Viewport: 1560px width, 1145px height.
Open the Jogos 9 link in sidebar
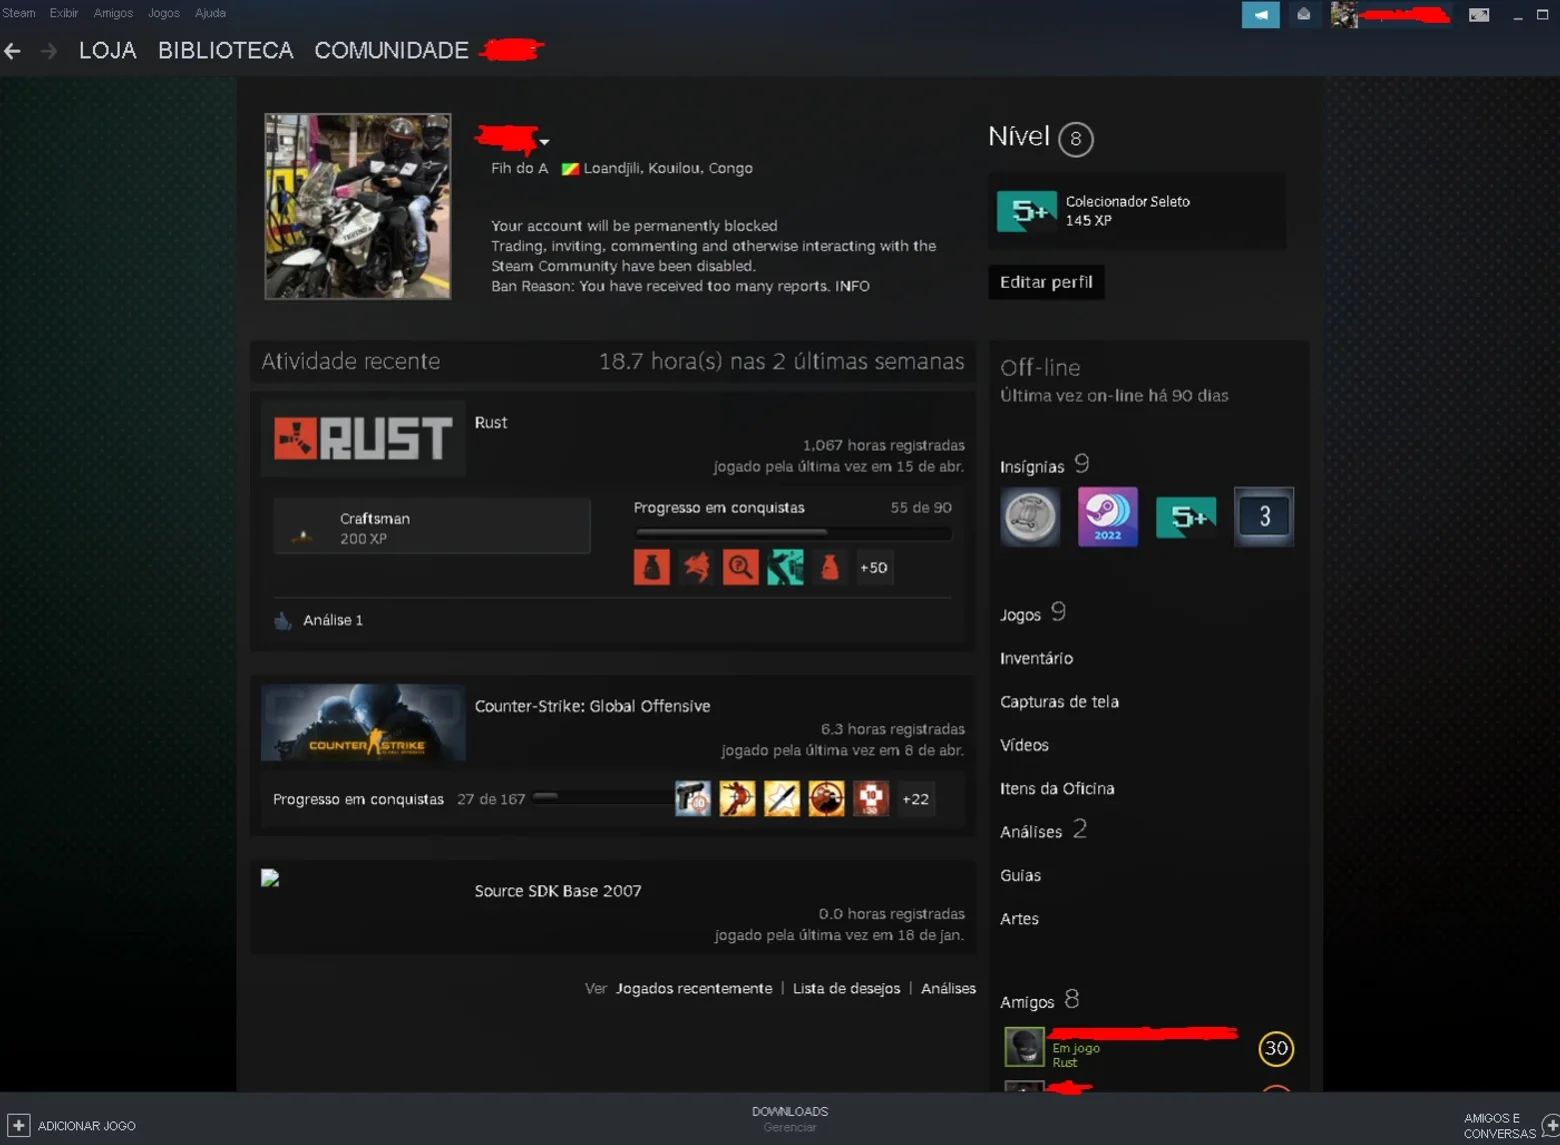point(1033,613)
